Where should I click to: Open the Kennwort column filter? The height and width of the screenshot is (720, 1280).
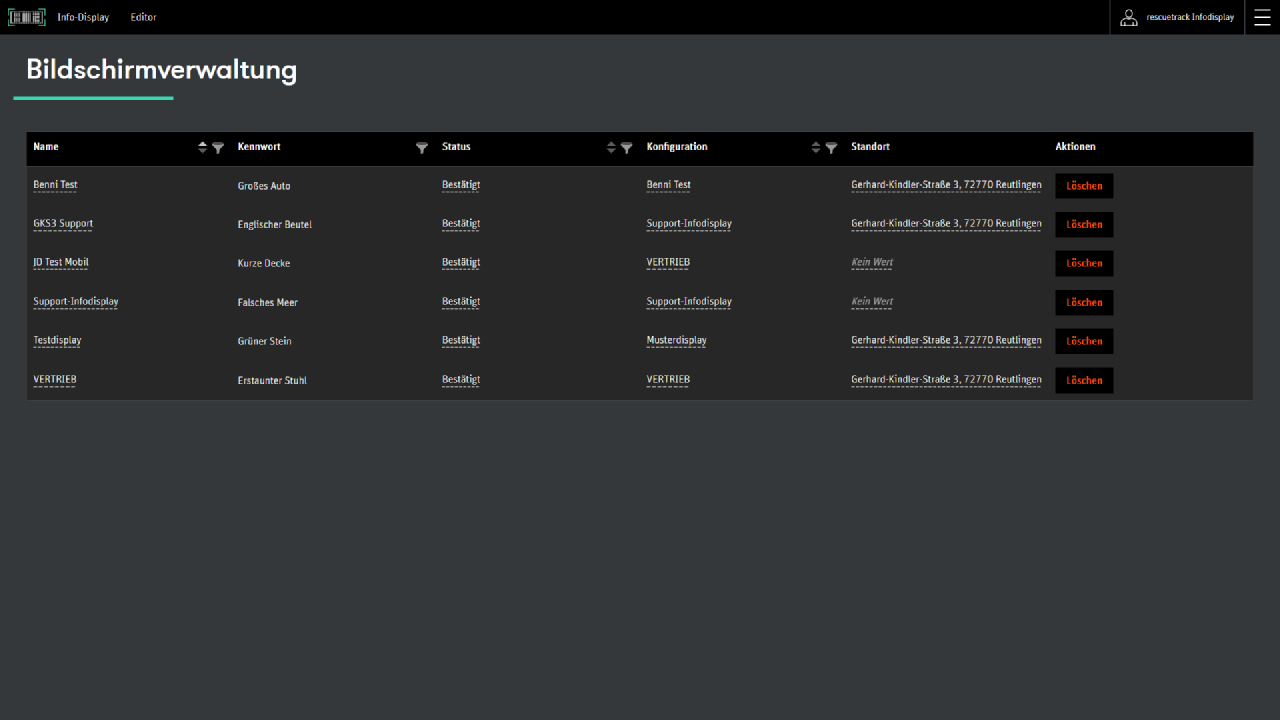[422, 148]
